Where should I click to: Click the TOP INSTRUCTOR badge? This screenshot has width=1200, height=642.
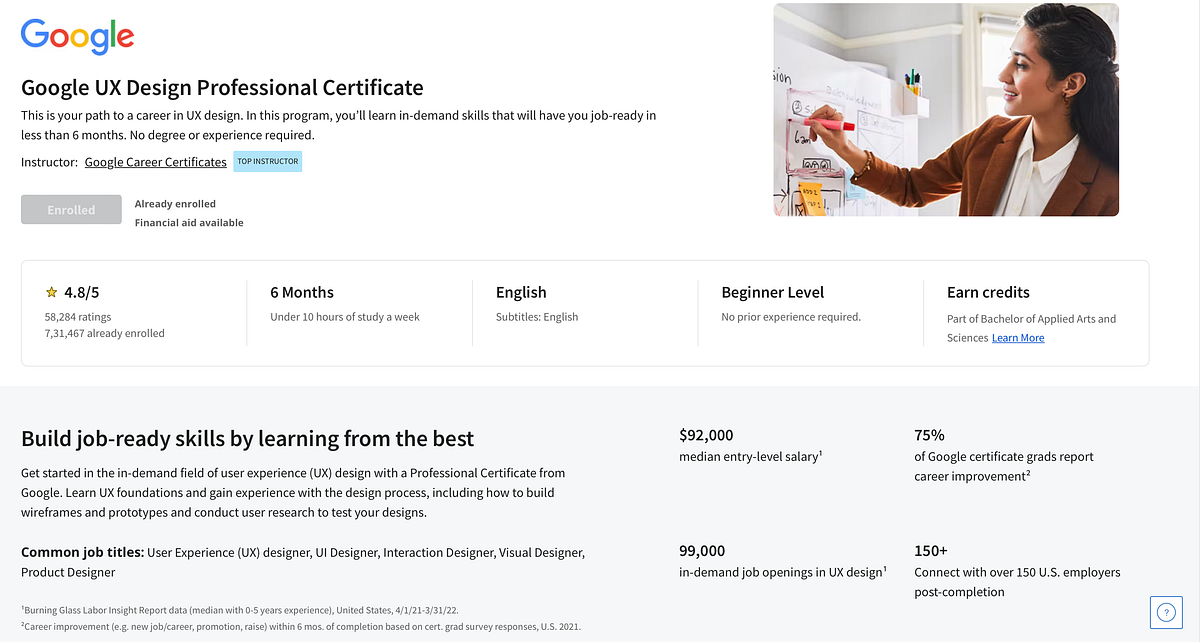click(x=267, y=160)
